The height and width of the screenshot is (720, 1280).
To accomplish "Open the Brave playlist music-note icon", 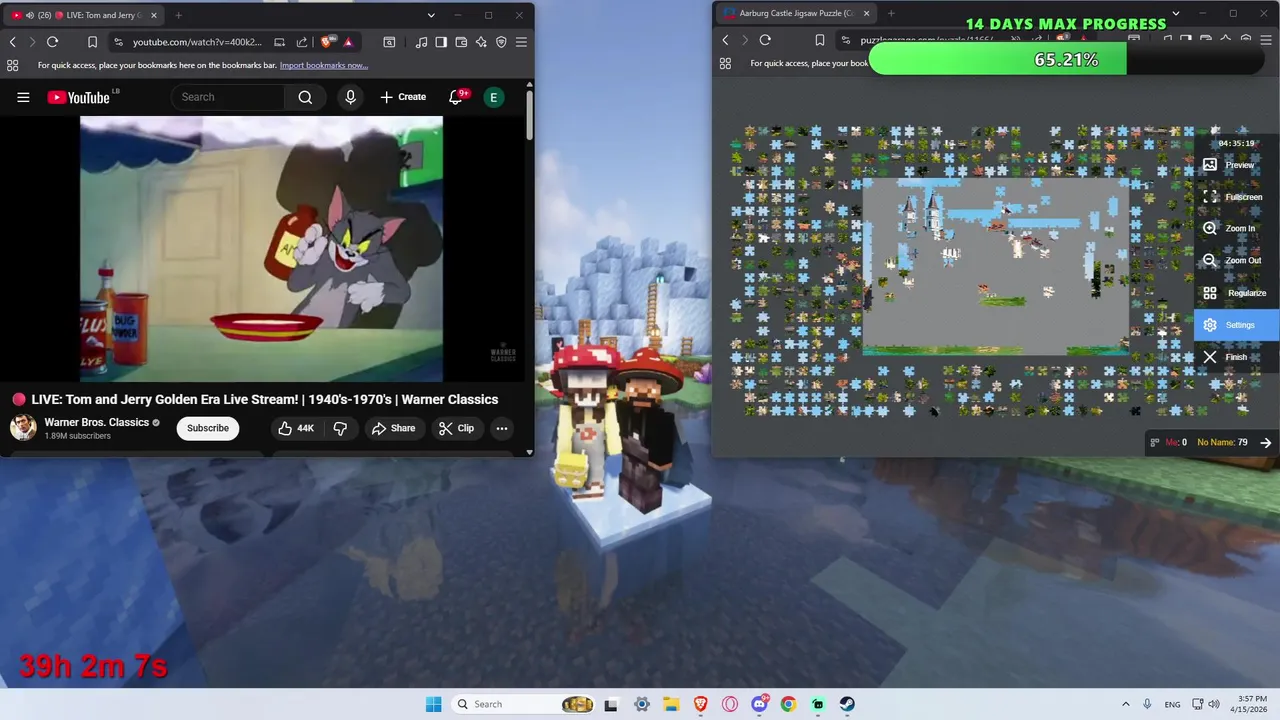I will tap(421, 42).
